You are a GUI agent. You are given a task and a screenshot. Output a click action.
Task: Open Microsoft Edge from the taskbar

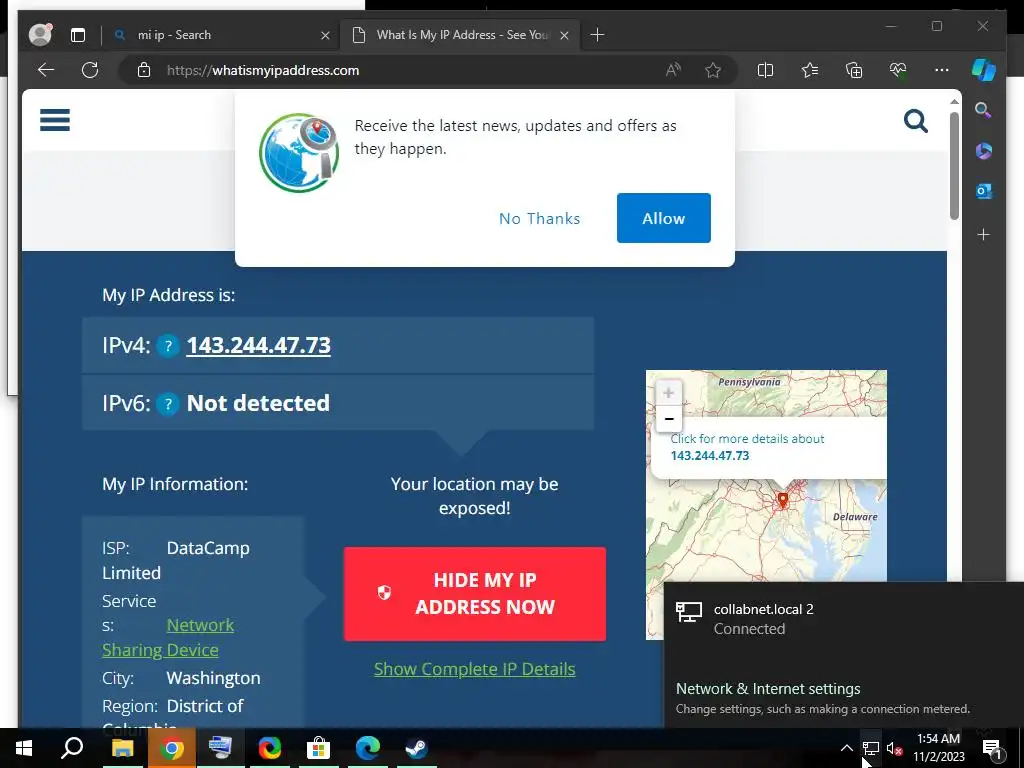click(368, 748)
